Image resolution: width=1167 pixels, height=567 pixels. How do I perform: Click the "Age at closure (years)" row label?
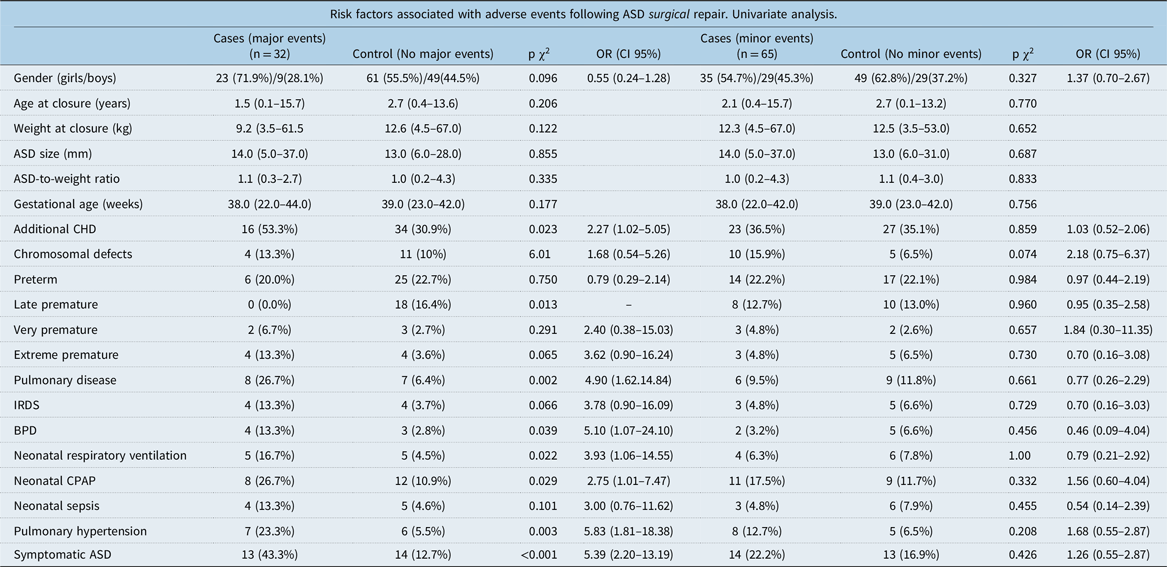(72, 103)
